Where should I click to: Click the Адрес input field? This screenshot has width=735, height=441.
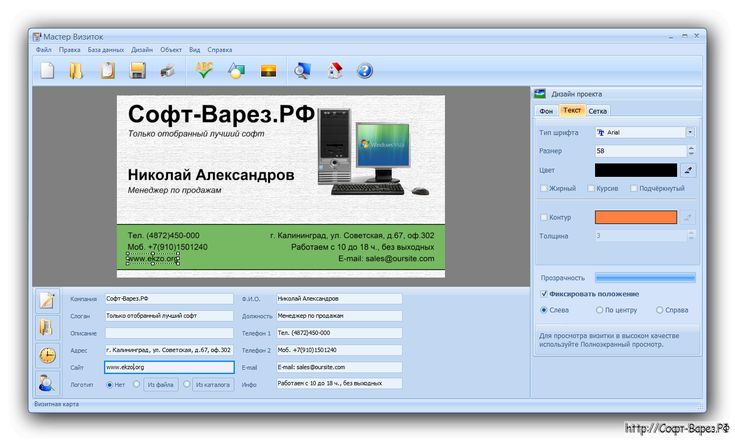pos(169,350)
